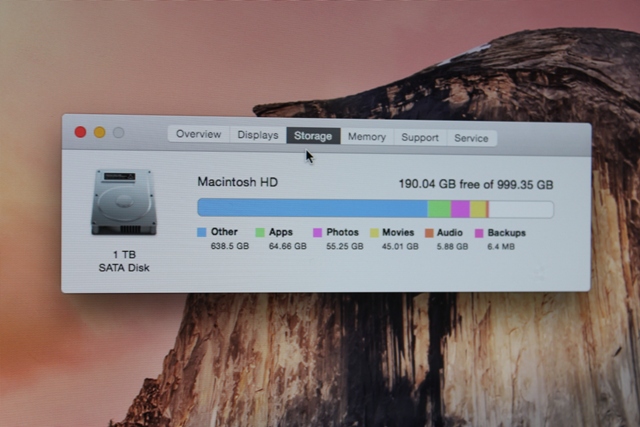Click the '6.4 MB' Backups value

coord(501,247)
